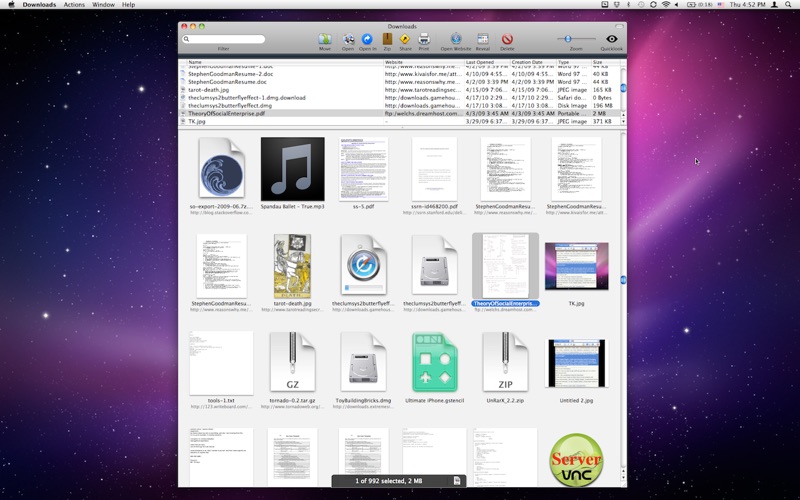The image size is (800, 500).
Task: Select the UnRarX_2.2.zip file icon
Action: (x=505, y=362)
